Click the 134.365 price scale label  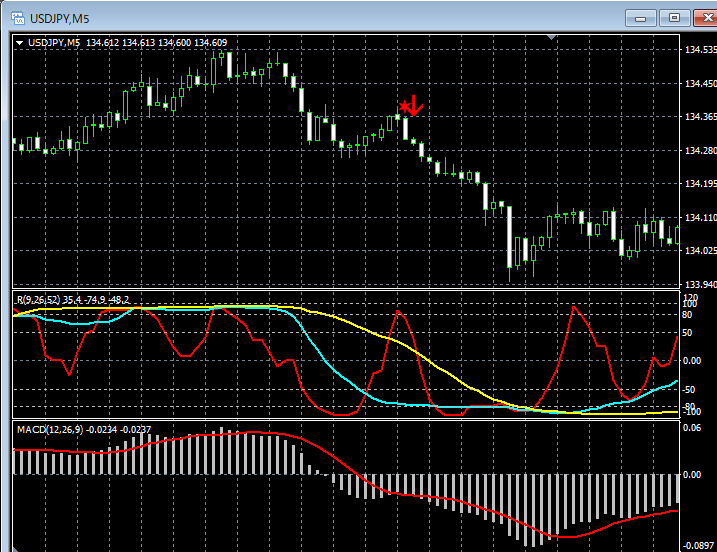click(701, 117)
